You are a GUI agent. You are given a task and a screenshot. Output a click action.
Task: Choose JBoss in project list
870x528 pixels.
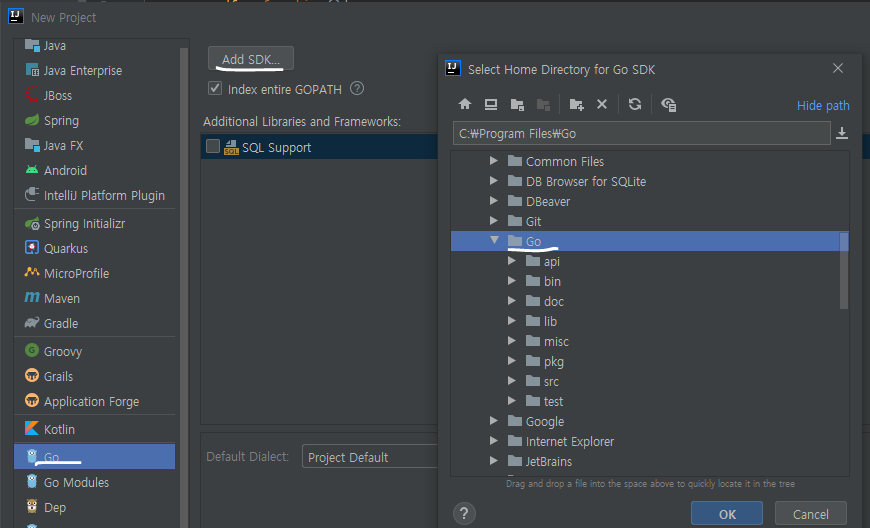[x=94, y=95]
